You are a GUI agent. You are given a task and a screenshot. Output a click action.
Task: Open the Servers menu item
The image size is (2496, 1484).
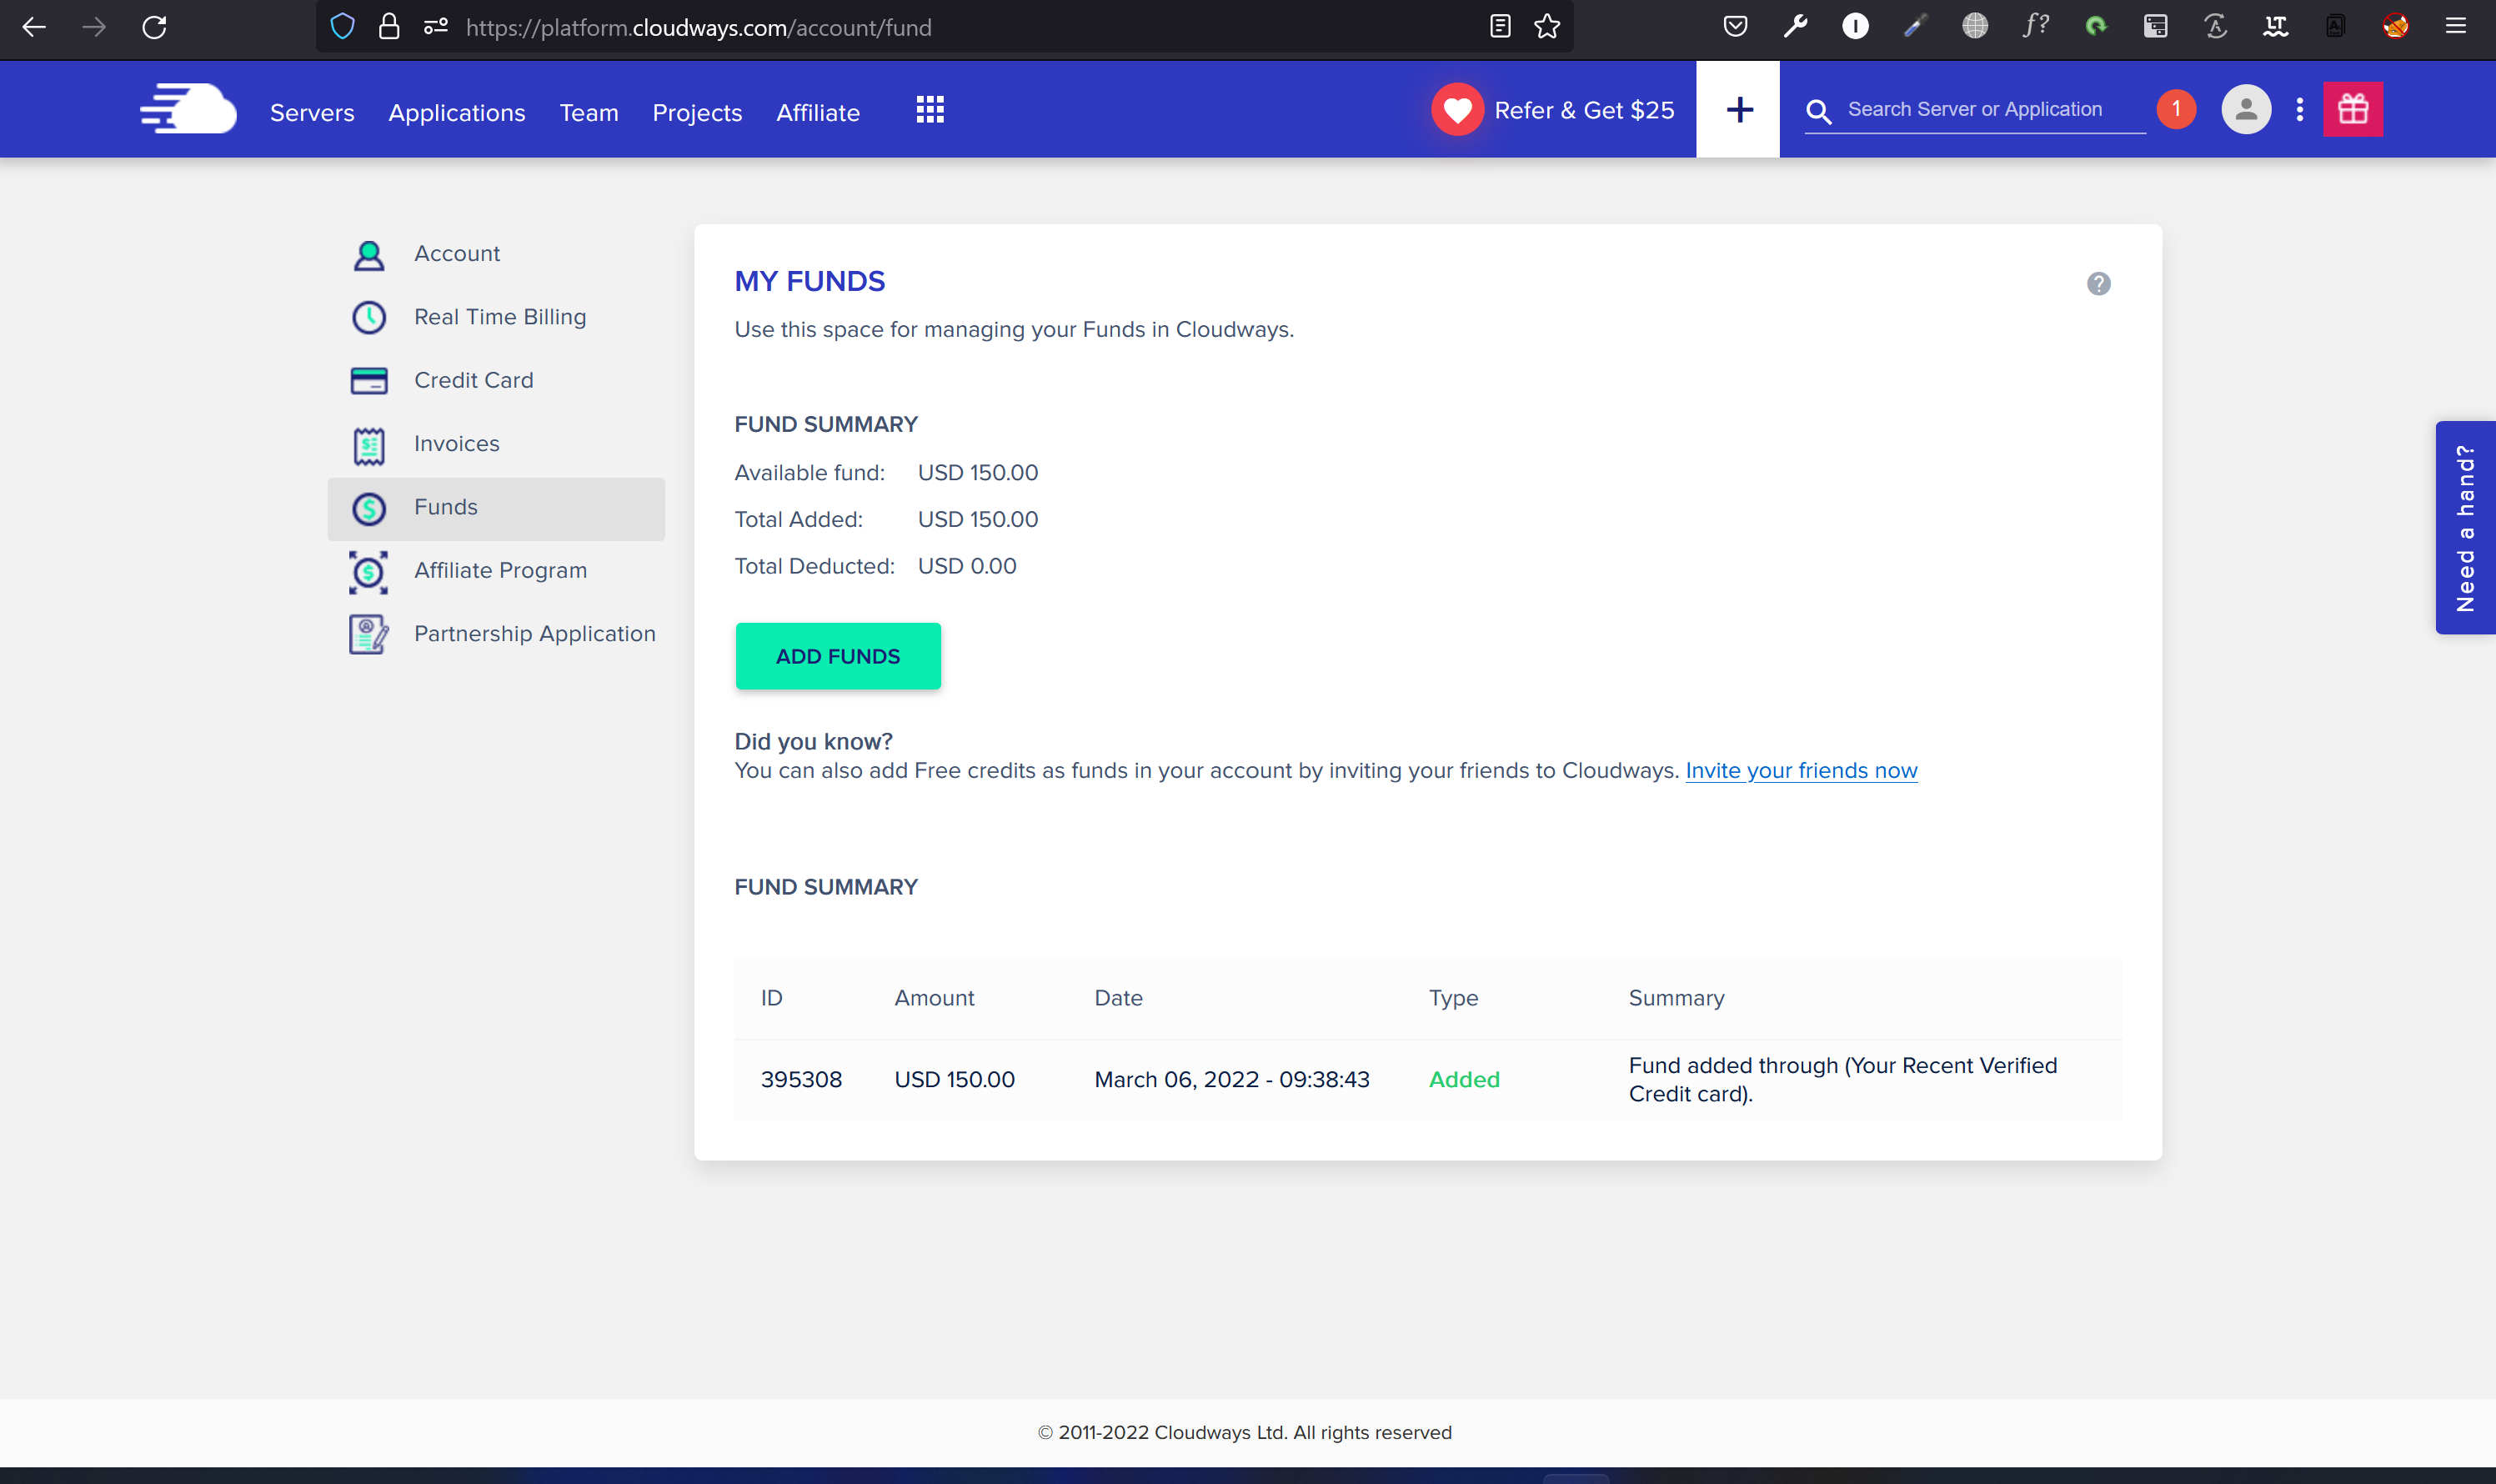[312, 112]
